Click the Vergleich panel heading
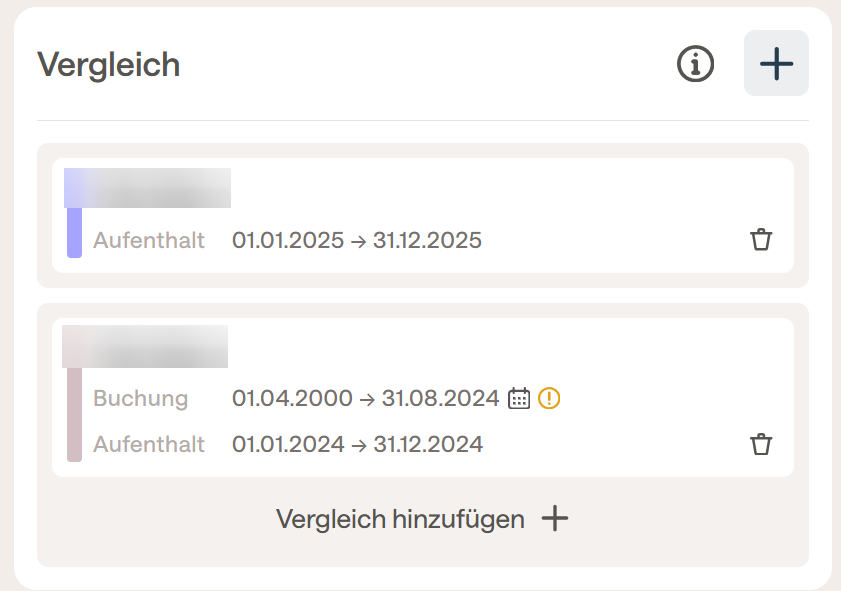 (x=108, y=65)
